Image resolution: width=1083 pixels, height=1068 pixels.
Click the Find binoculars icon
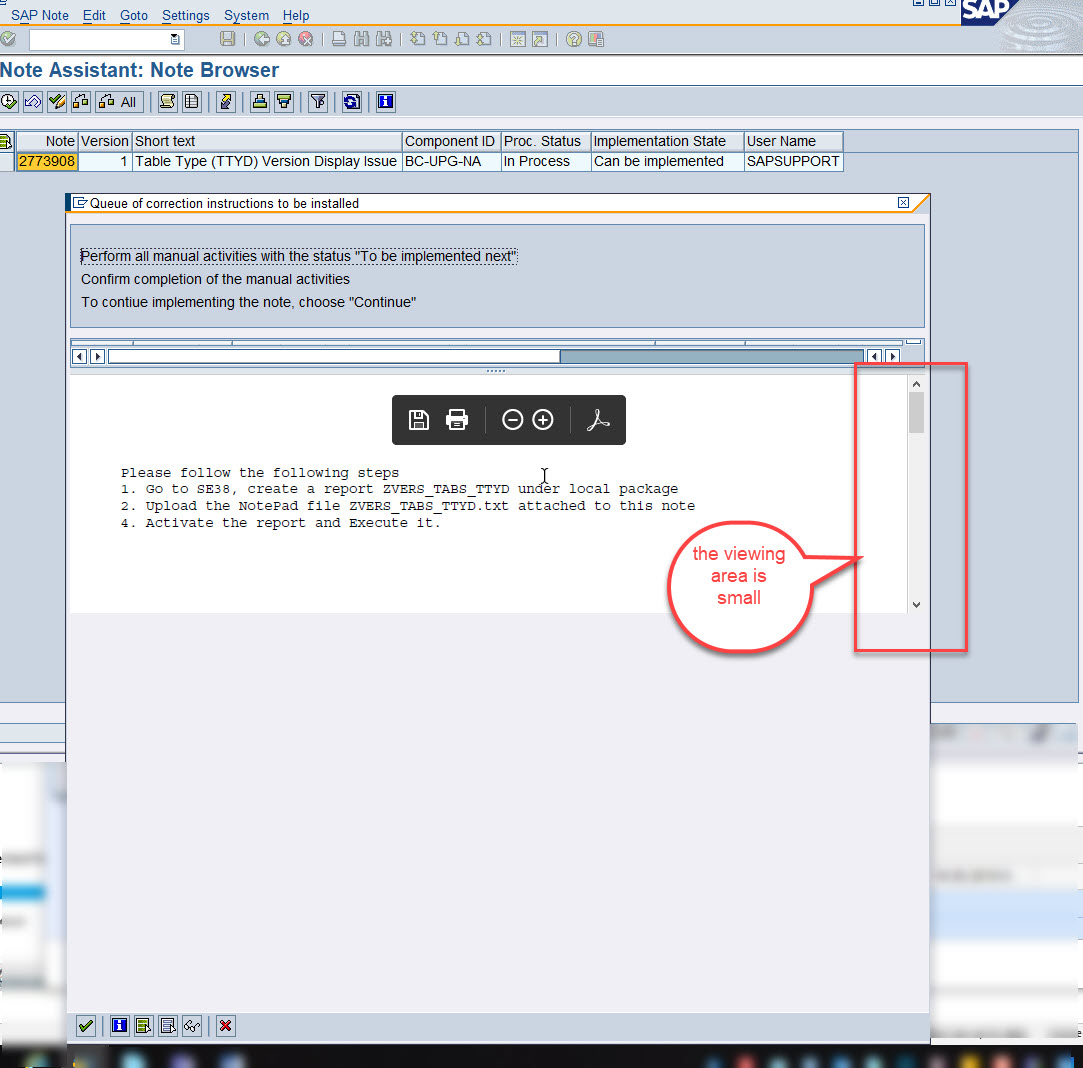(361, 39)
